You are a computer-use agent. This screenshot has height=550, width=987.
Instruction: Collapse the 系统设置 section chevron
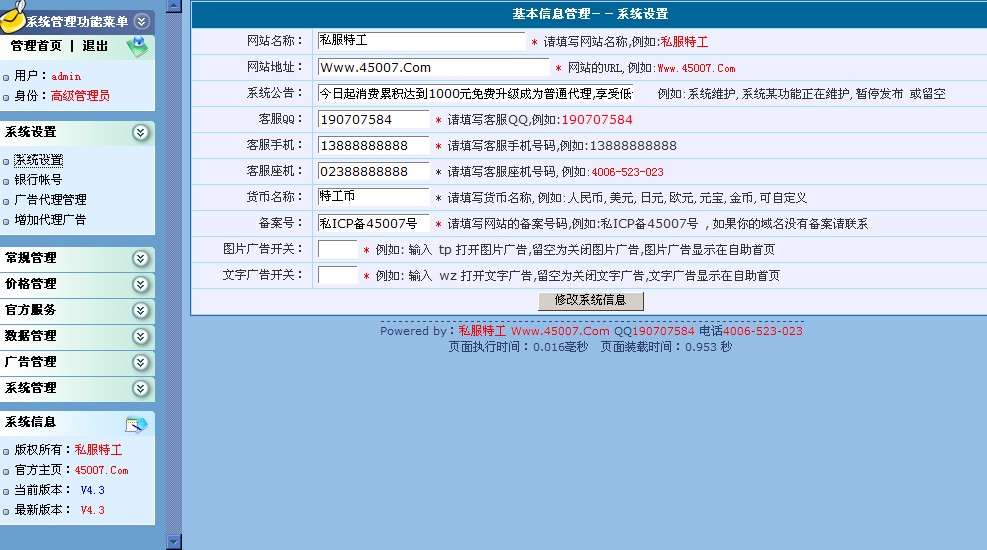(141, 132)
